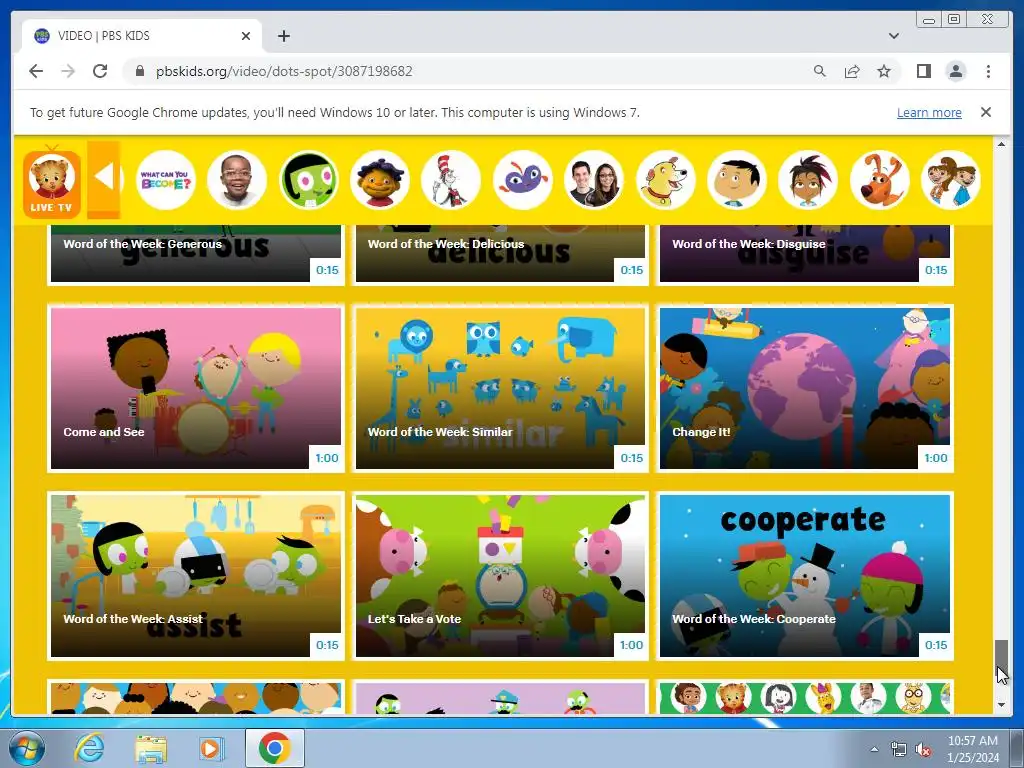Play Word of the Week: Disguise video
Screen dimensions: 1024x768
pyautogui.click(x=805, y=253)
